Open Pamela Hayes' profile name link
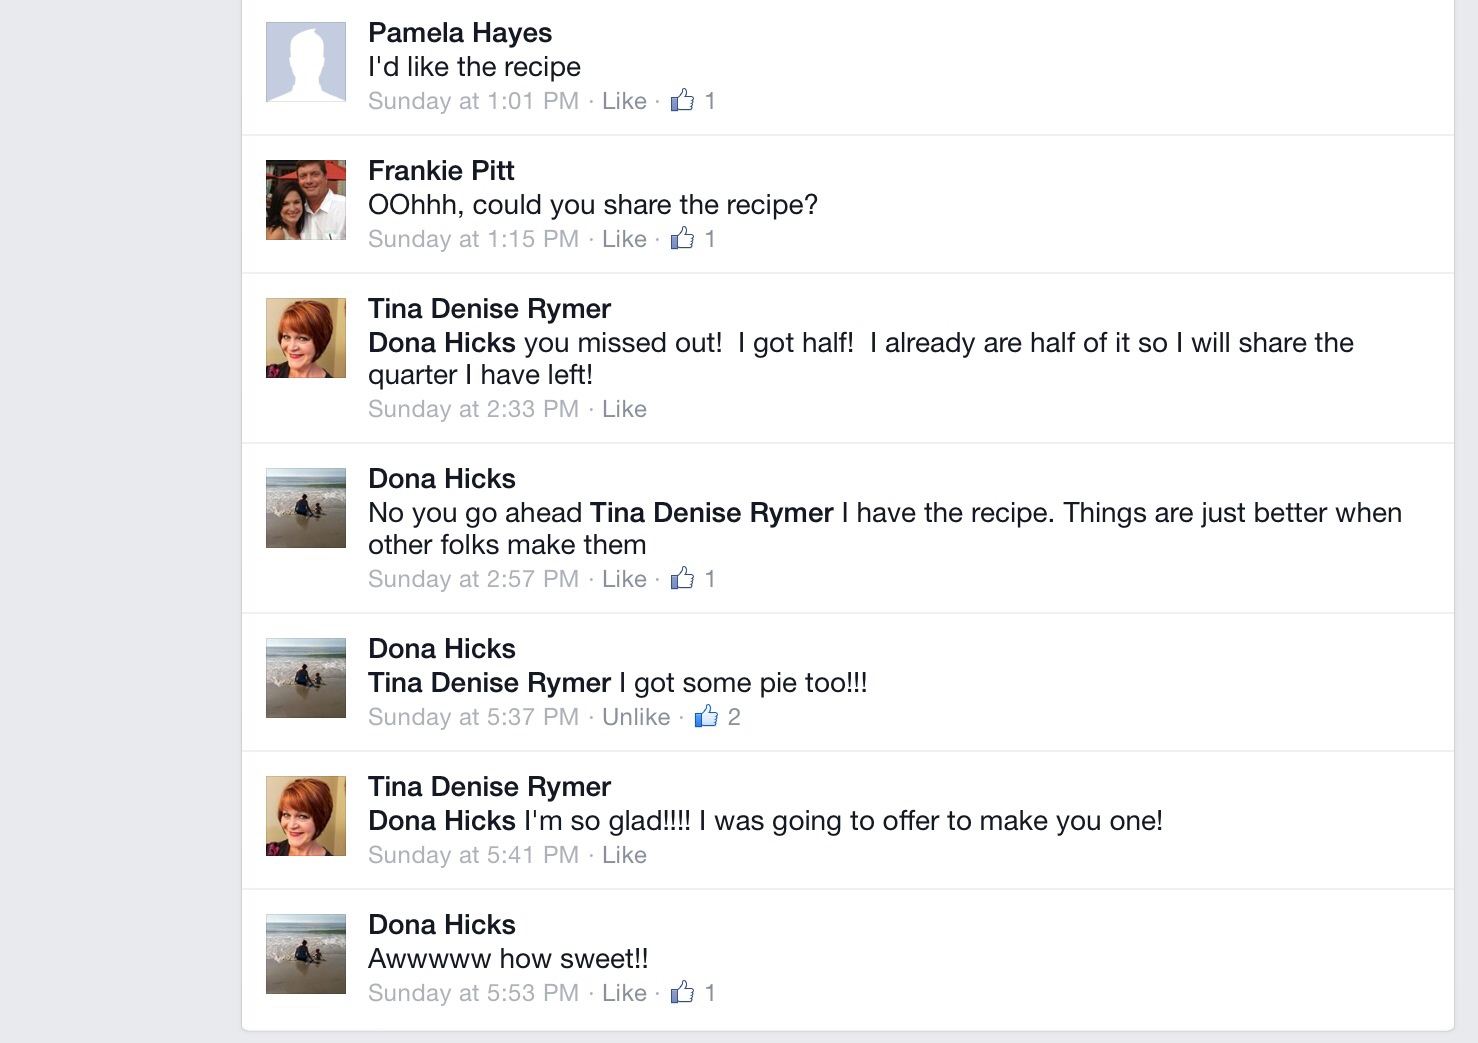This screenshot has height=1043, width=1478. [460, 33]
